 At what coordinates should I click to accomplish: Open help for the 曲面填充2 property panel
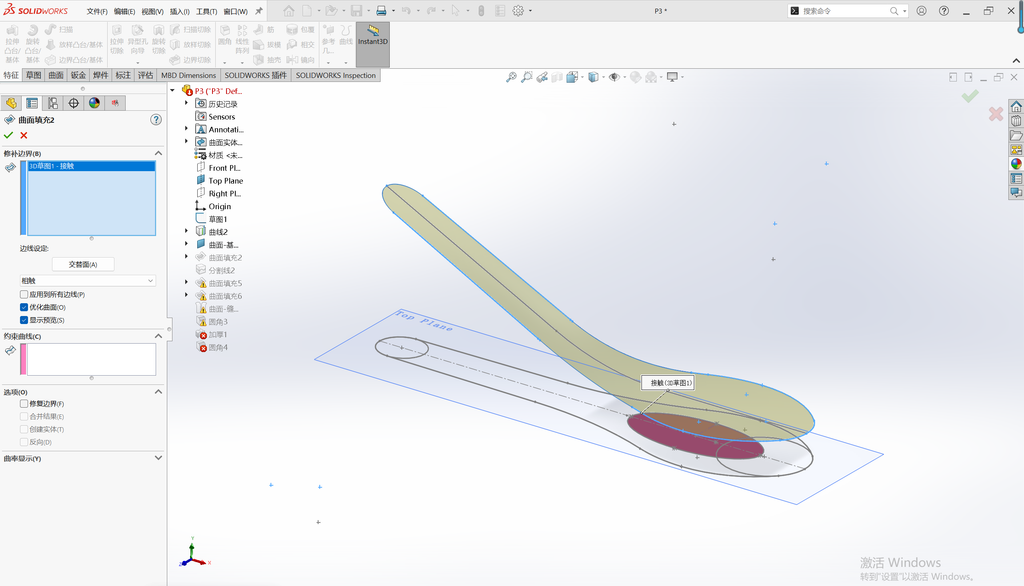pyautogui.click(x=156, y=120)
